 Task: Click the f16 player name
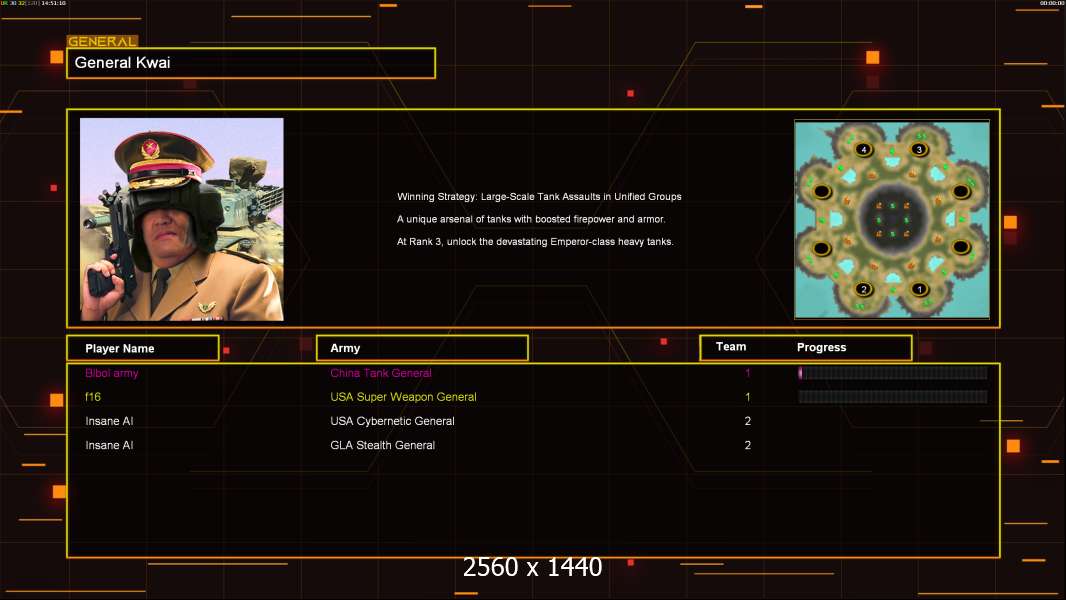coord(93,397)
